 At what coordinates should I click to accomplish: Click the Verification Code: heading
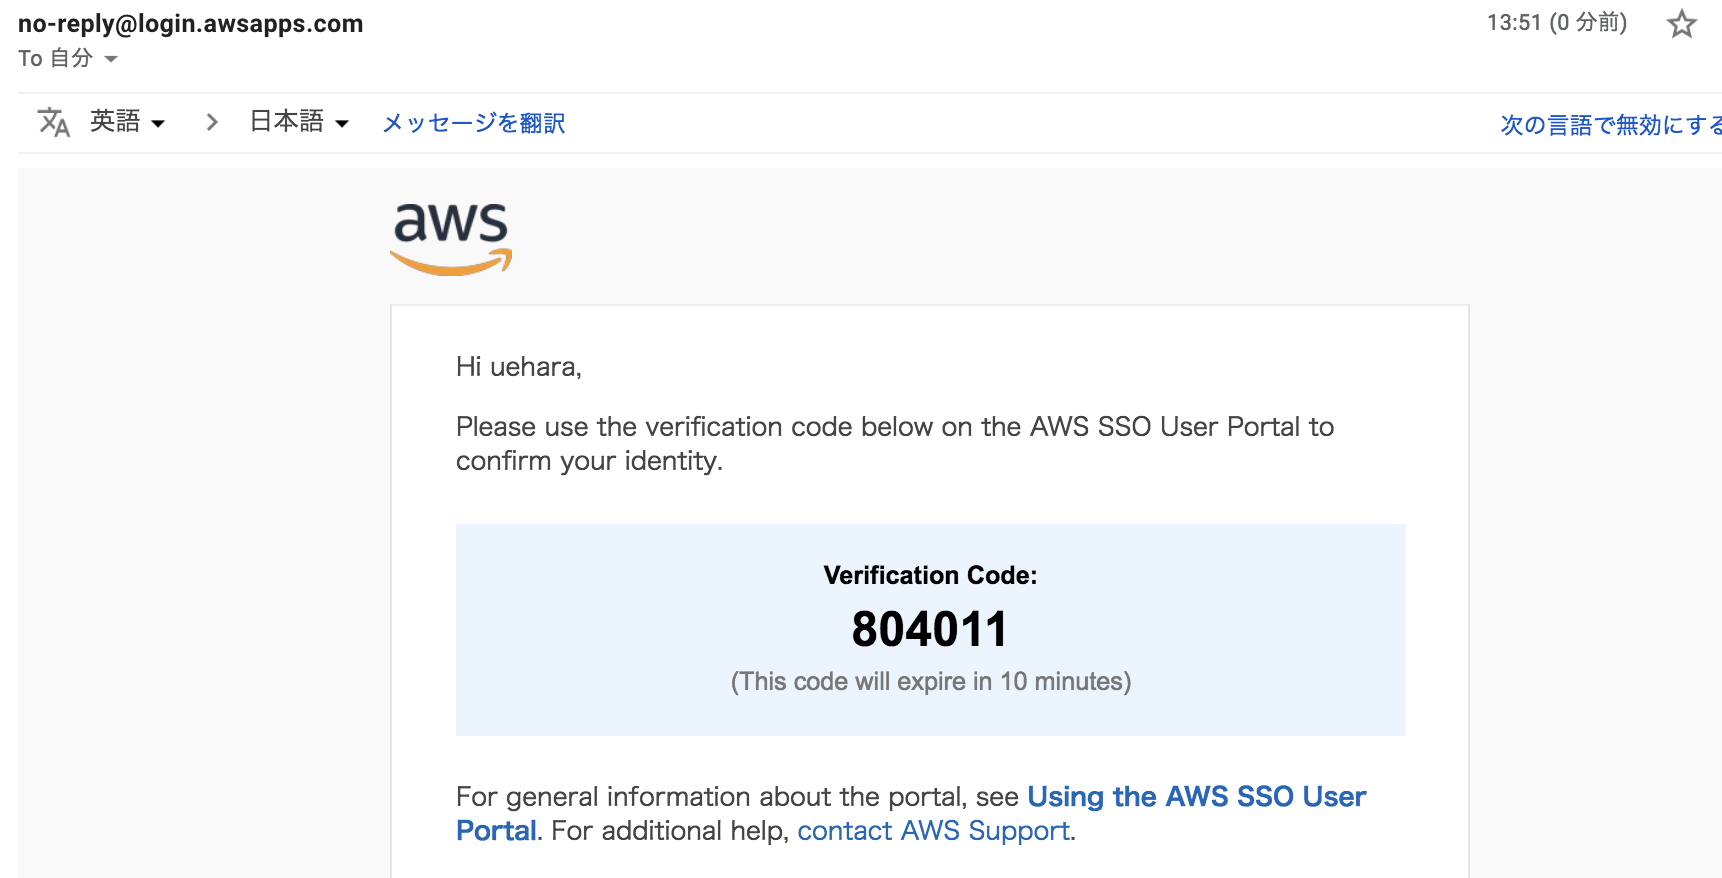click(x=930, y=575)
